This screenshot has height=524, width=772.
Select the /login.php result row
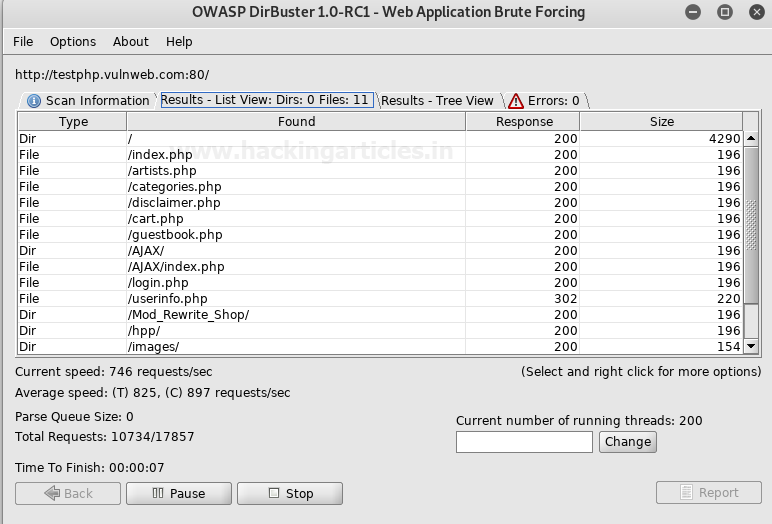coord(380,283)
